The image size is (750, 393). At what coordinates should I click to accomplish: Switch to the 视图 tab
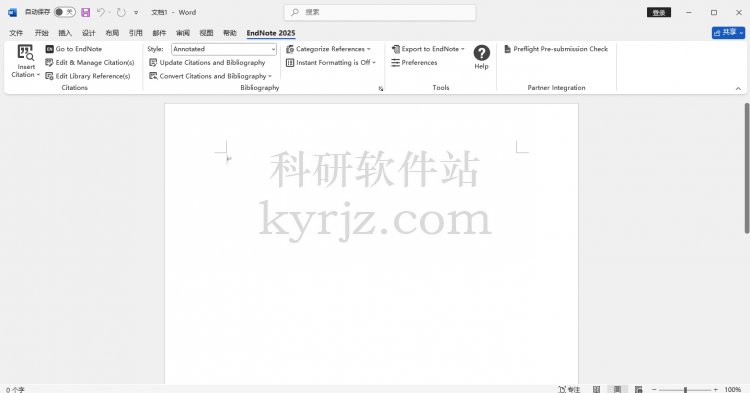tap(206, 33)
